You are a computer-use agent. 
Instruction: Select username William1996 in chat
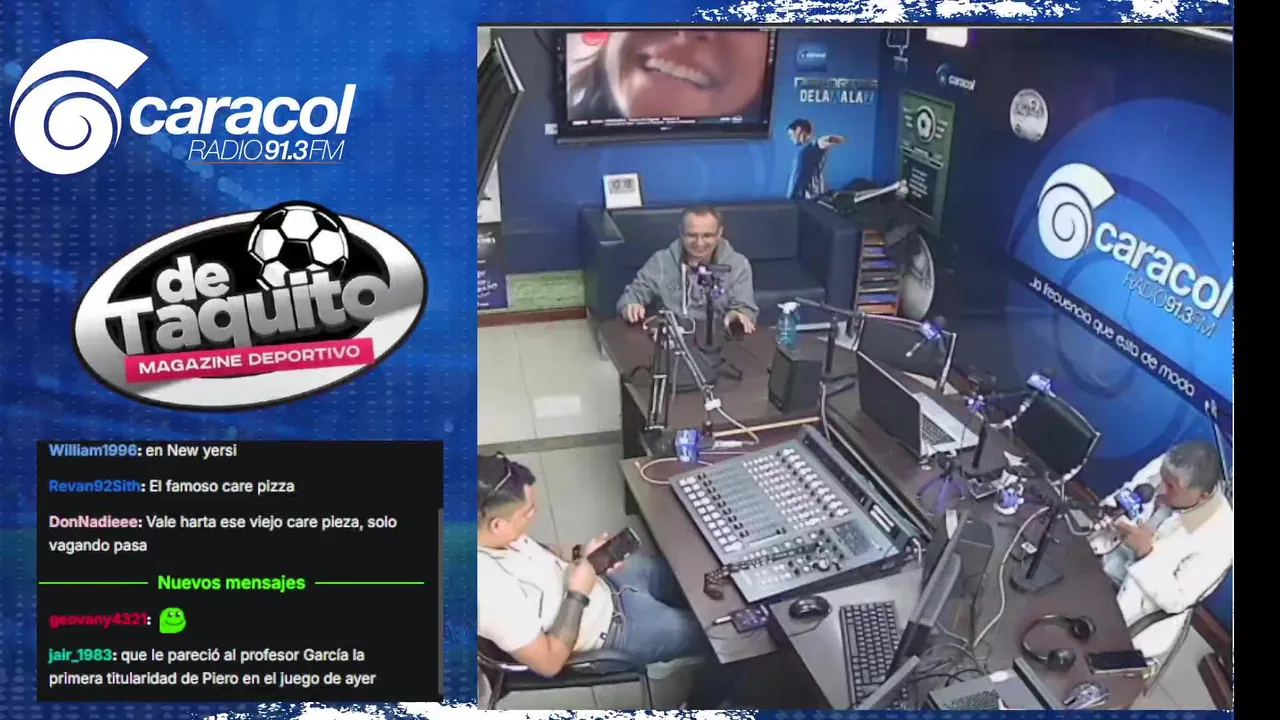pos(93,450)
